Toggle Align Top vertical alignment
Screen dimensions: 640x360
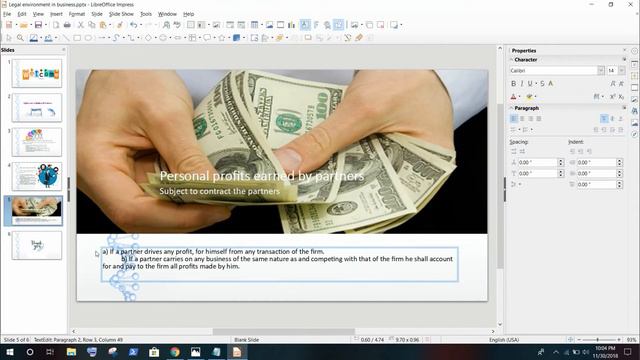[604, 119]
